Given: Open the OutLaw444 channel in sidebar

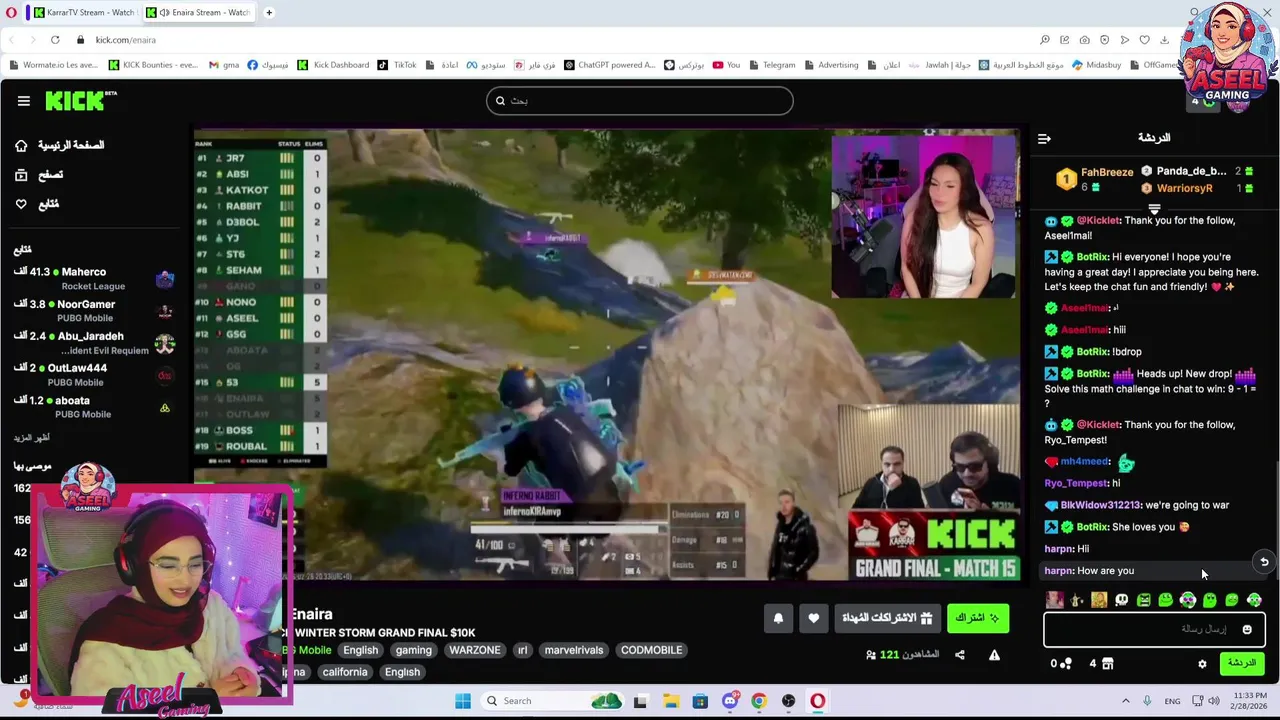Looking at the screenshot, I should (95, 375).
